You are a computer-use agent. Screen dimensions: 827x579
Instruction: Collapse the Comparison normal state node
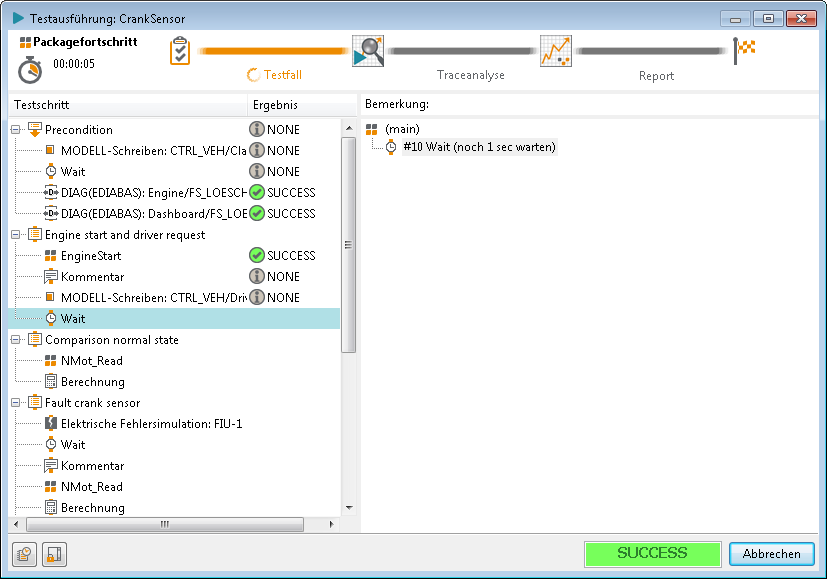tap(15, 340)
